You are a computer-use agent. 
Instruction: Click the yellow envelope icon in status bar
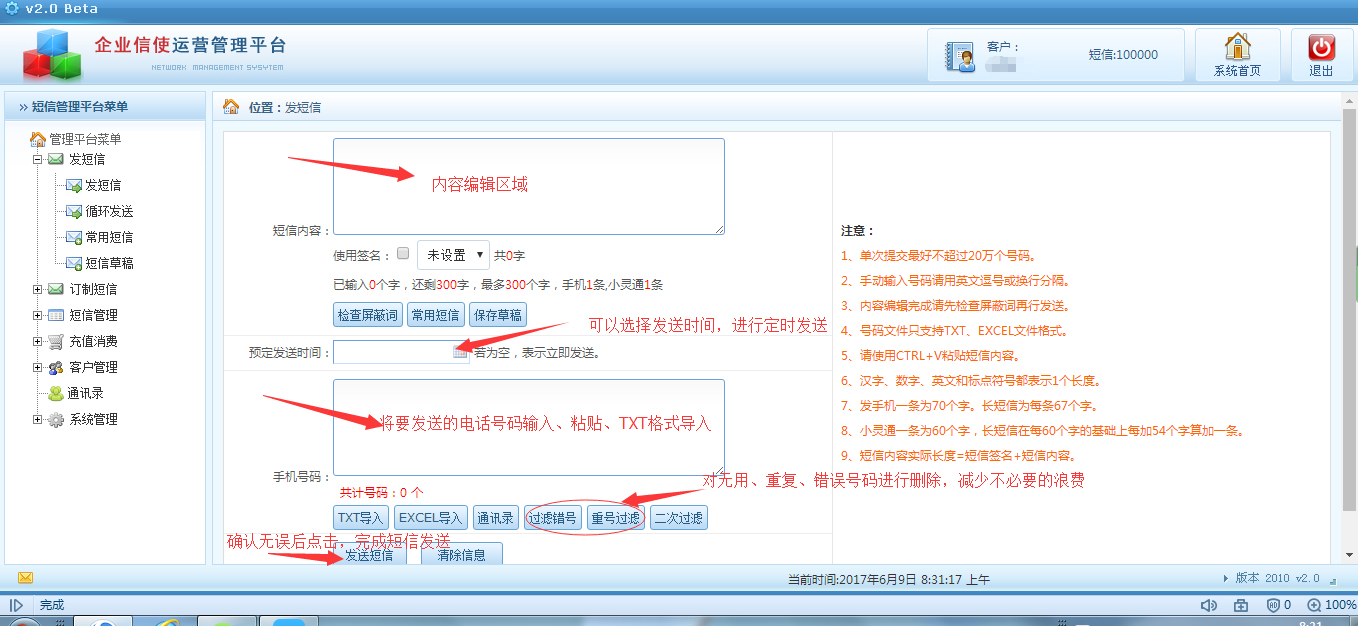pyautogui.click(x=25, y=577)
